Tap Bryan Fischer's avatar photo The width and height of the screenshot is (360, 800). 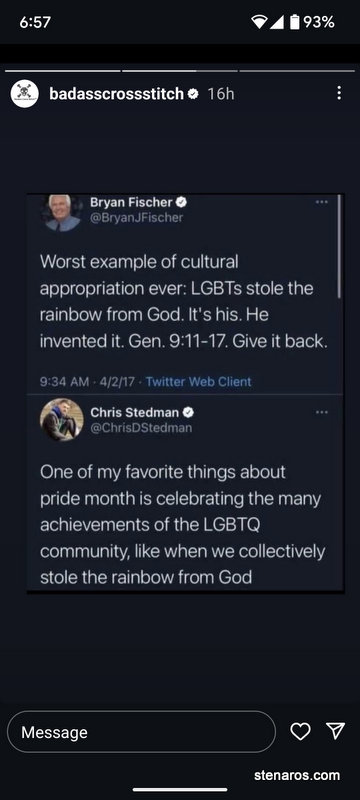pos(62,213)
